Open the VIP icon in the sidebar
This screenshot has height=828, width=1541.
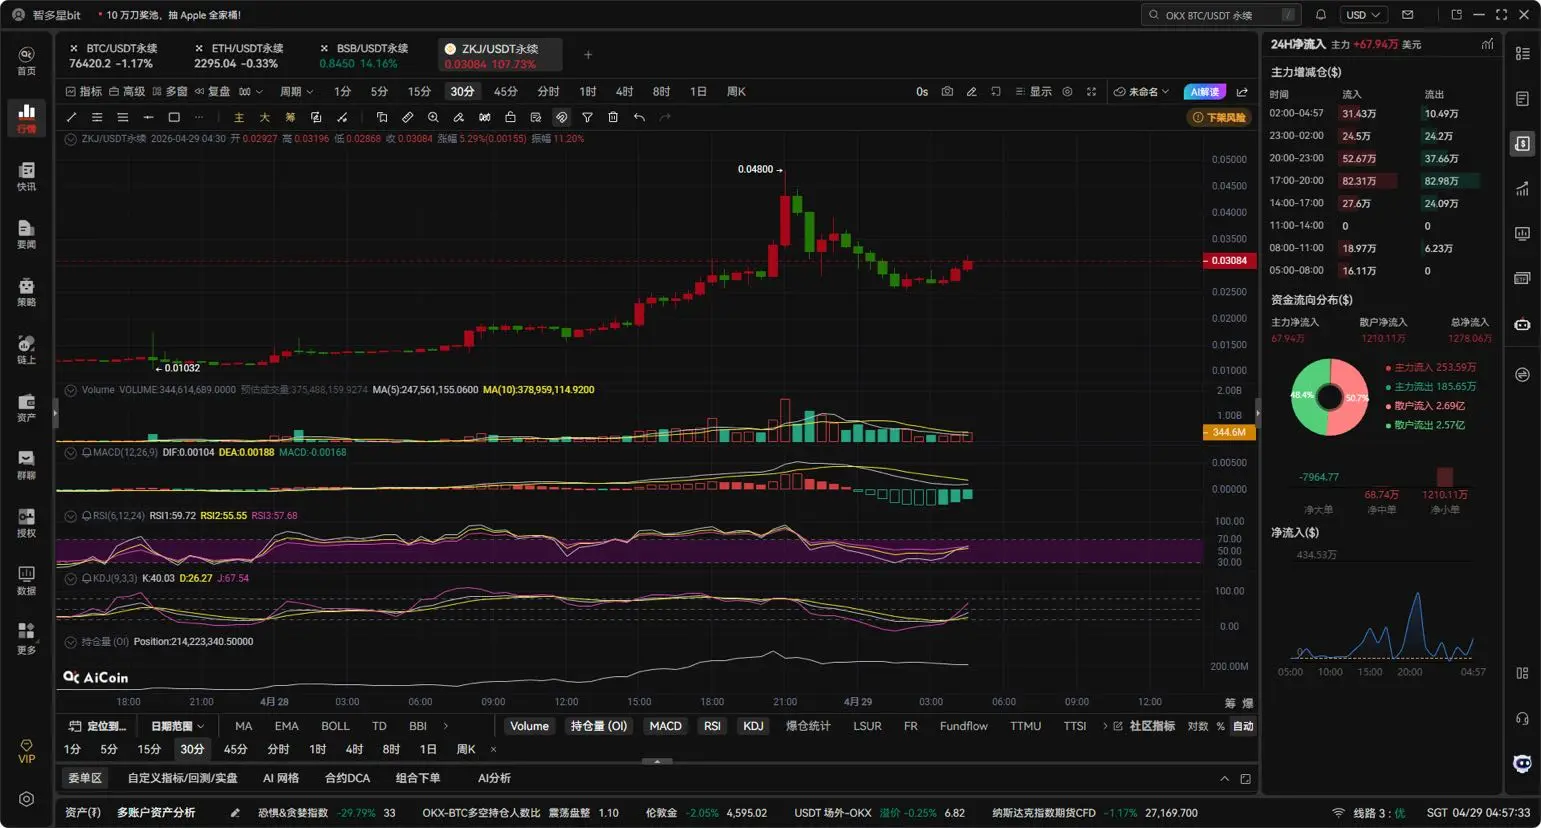[x=27, y=752]
